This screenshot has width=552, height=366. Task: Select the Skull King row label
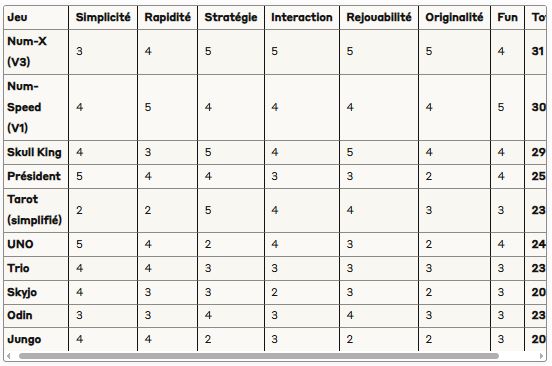click(x=34, y=152)
